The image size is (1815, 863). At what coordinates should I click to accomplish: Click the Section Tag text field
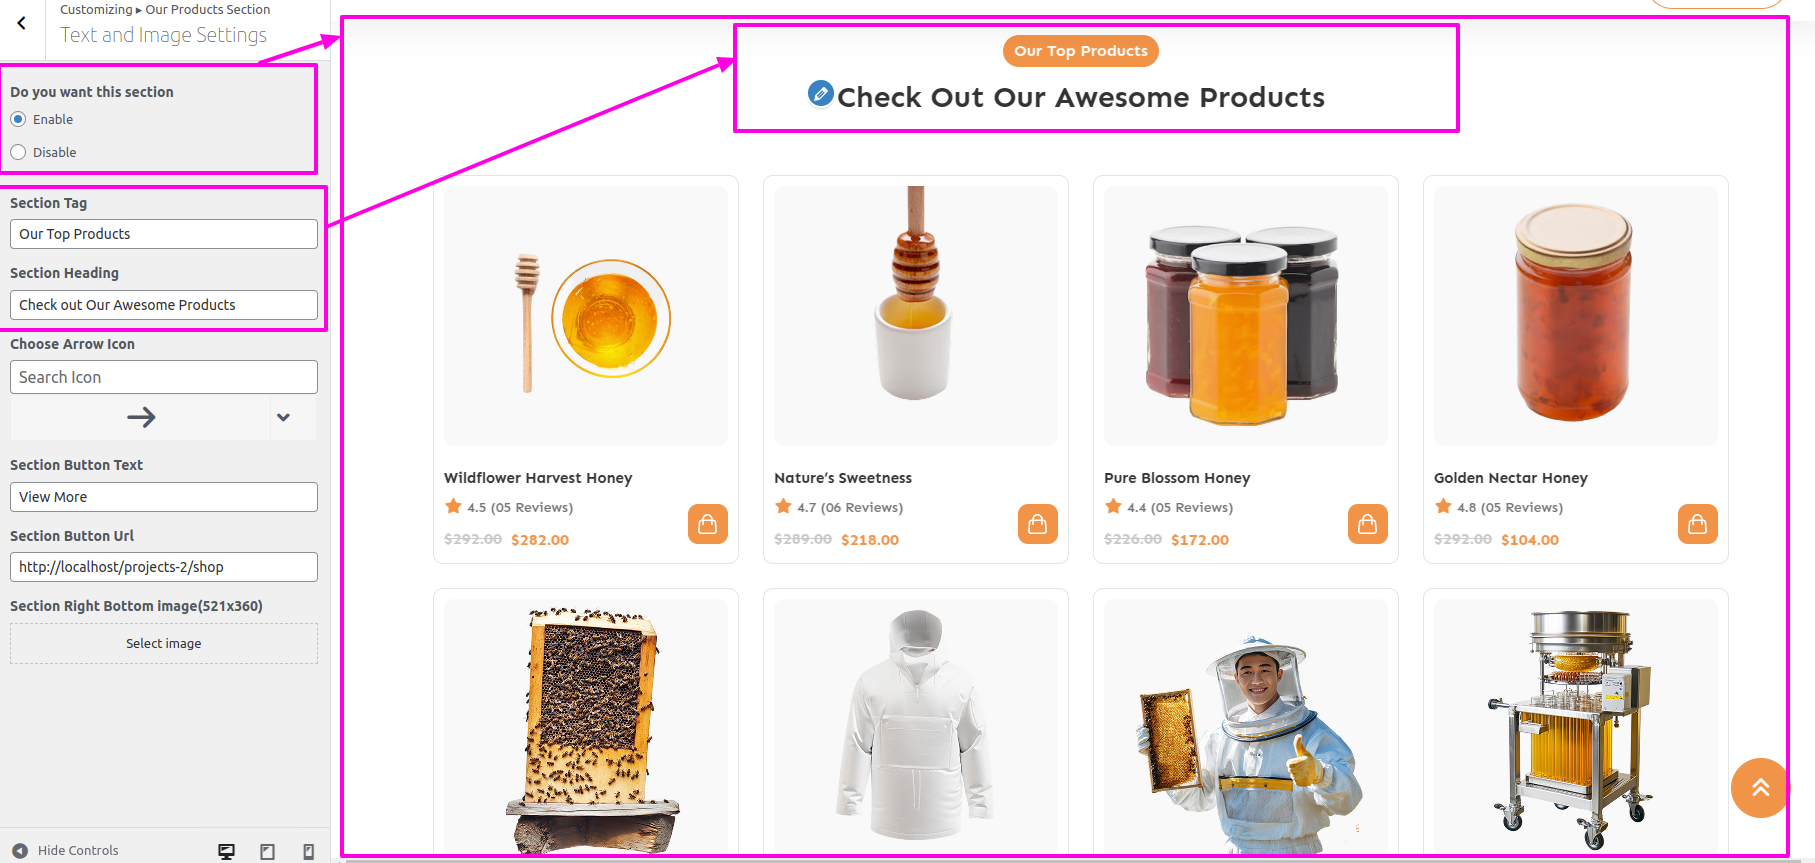(x=164, y=234)
